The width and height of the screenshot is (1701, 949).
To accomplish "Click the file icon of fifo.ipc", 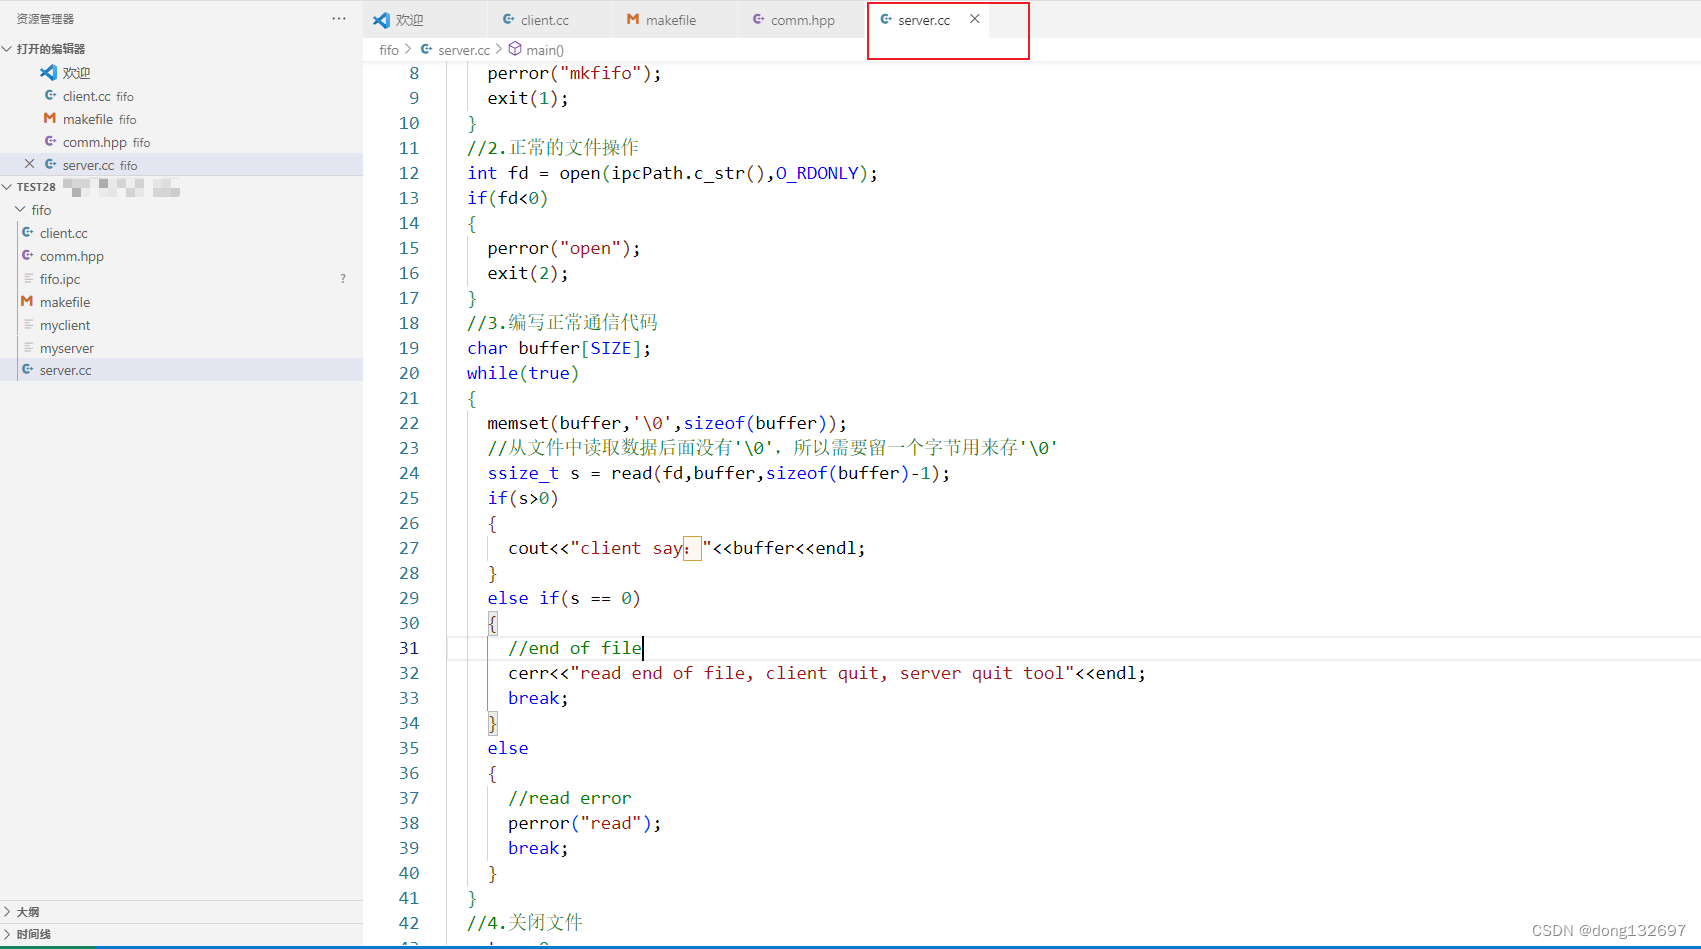I will click(28, 278).
